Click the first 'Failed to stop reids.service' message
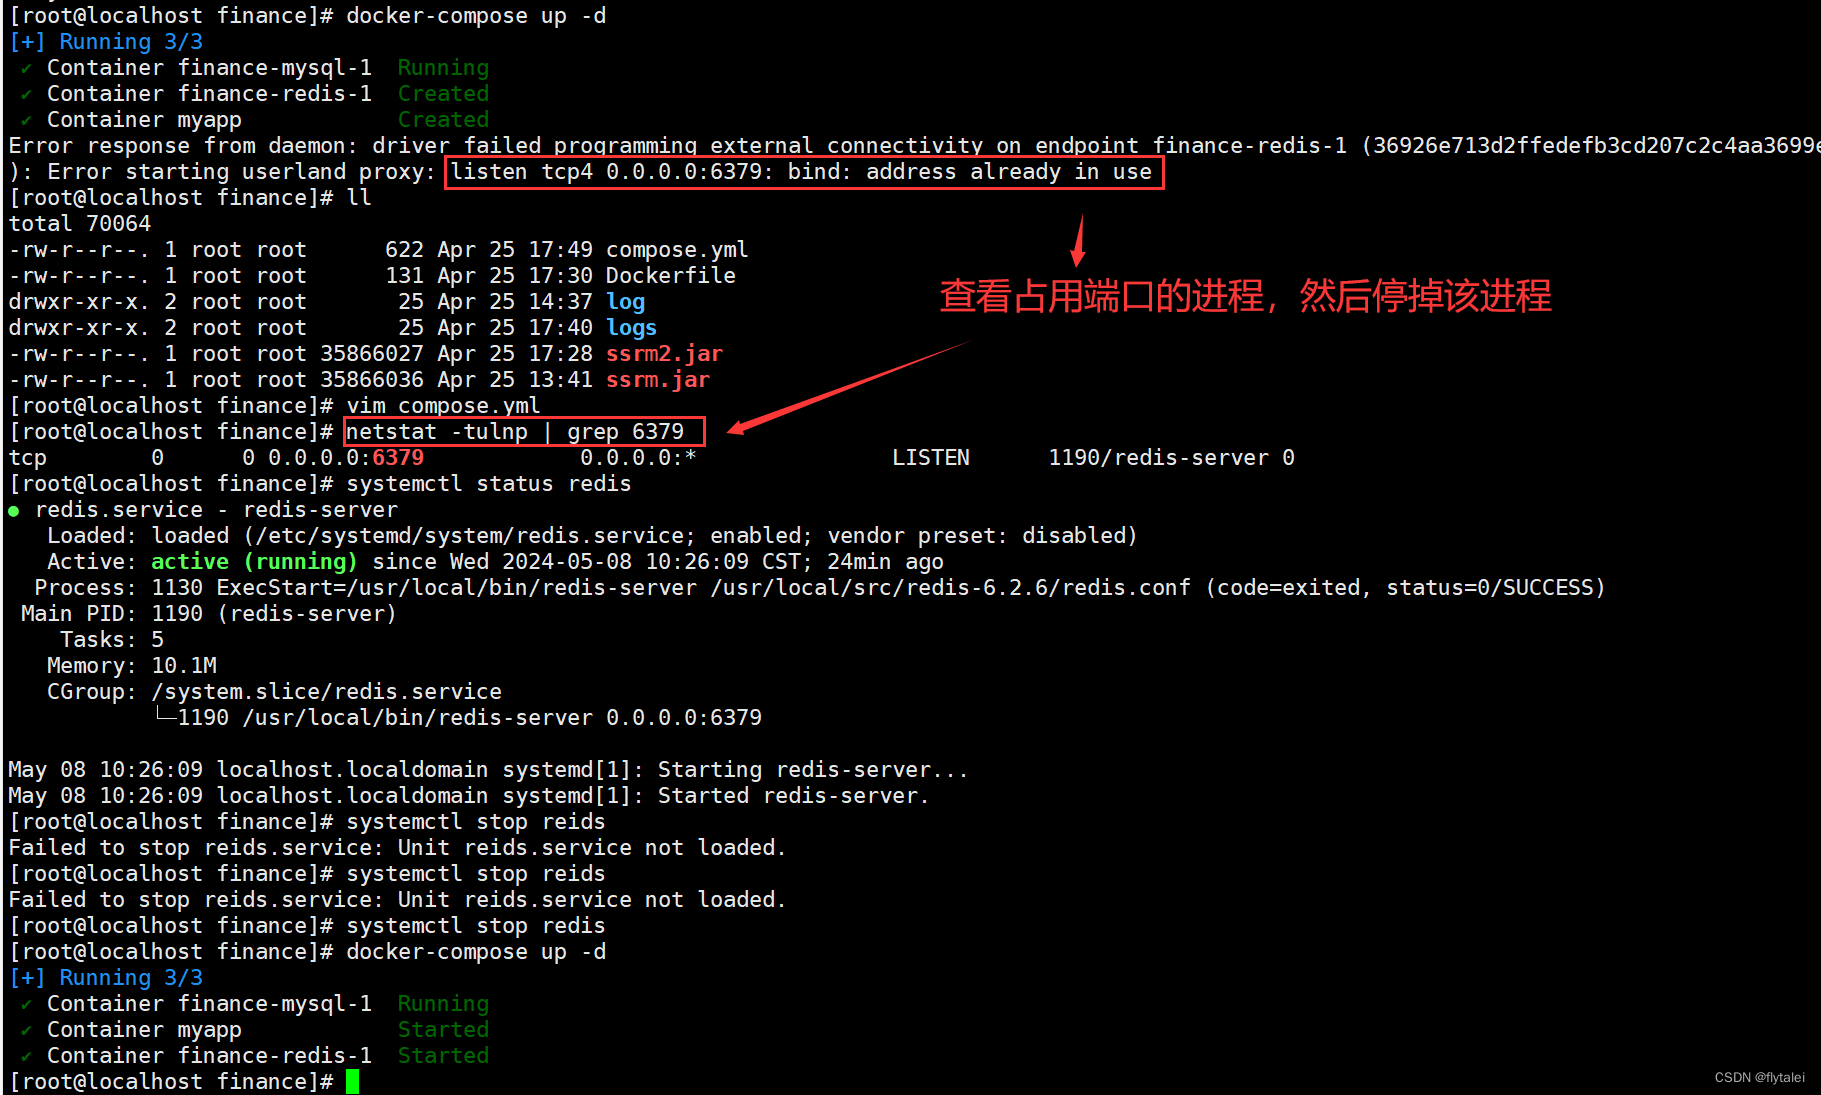 397,848
